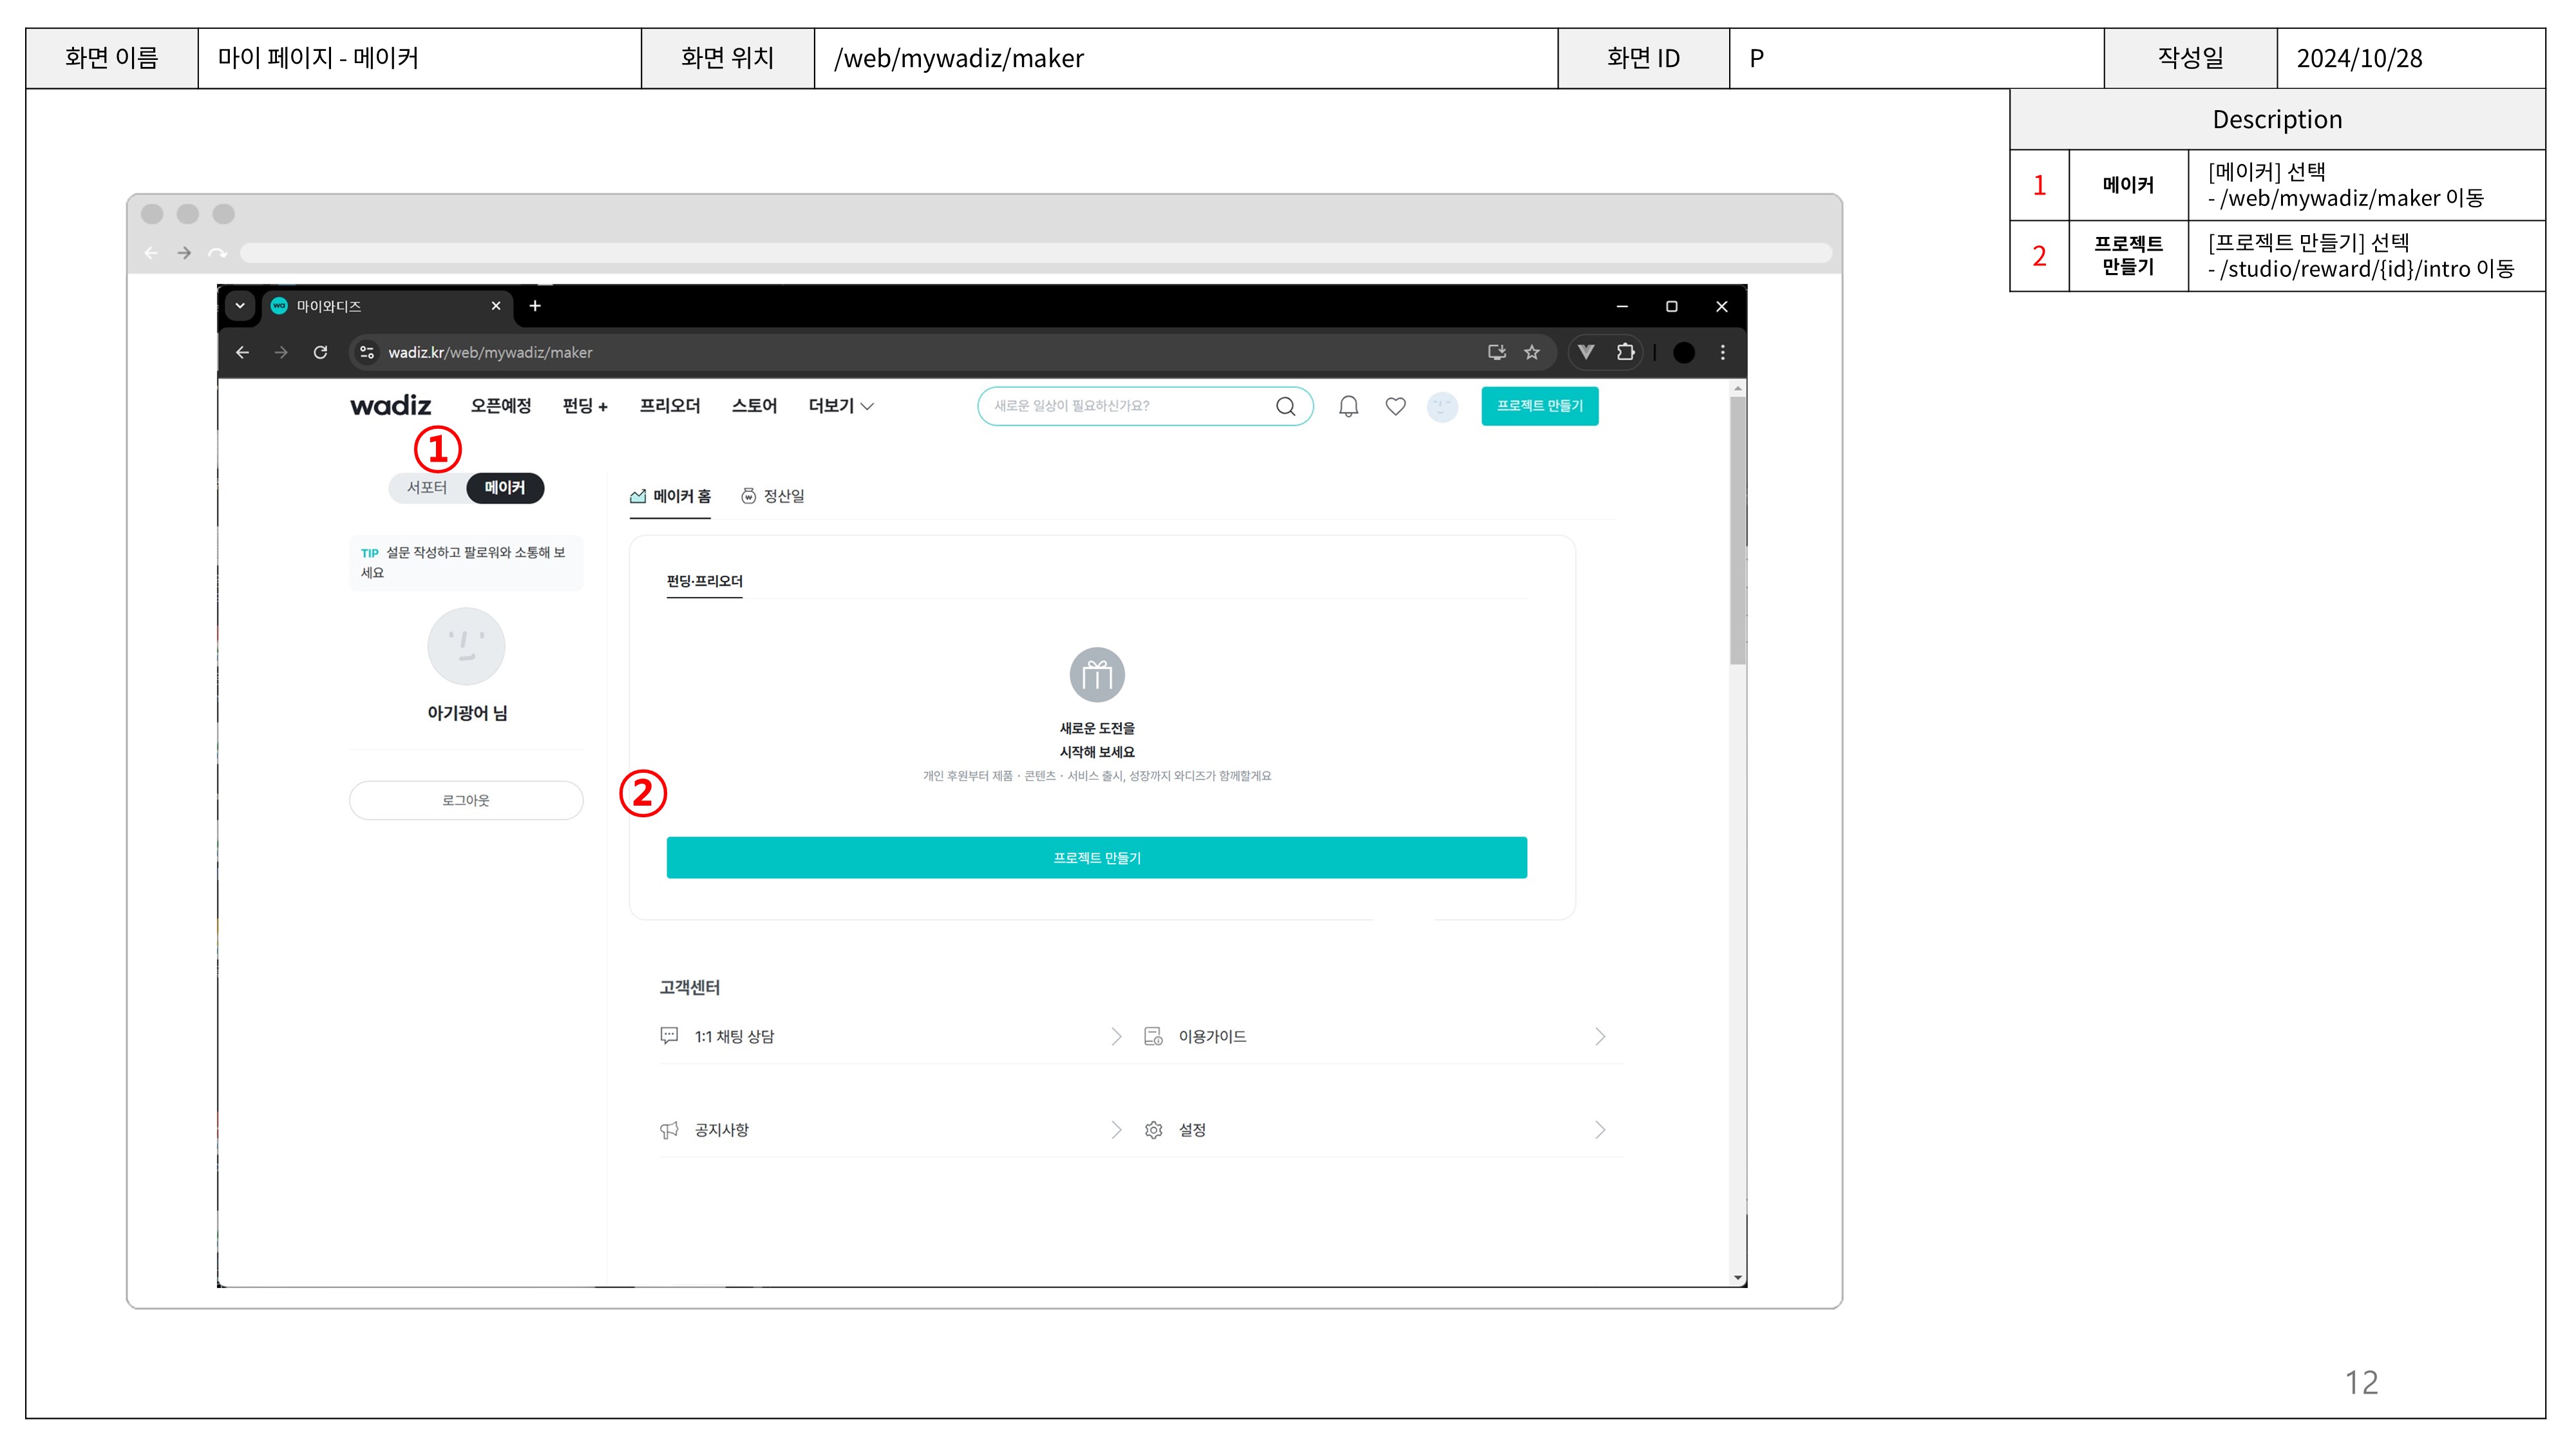The height and width of the screenshot is (1449, 2576).
Task: Click the search magnifier icon
Action: pos(1285,406)
